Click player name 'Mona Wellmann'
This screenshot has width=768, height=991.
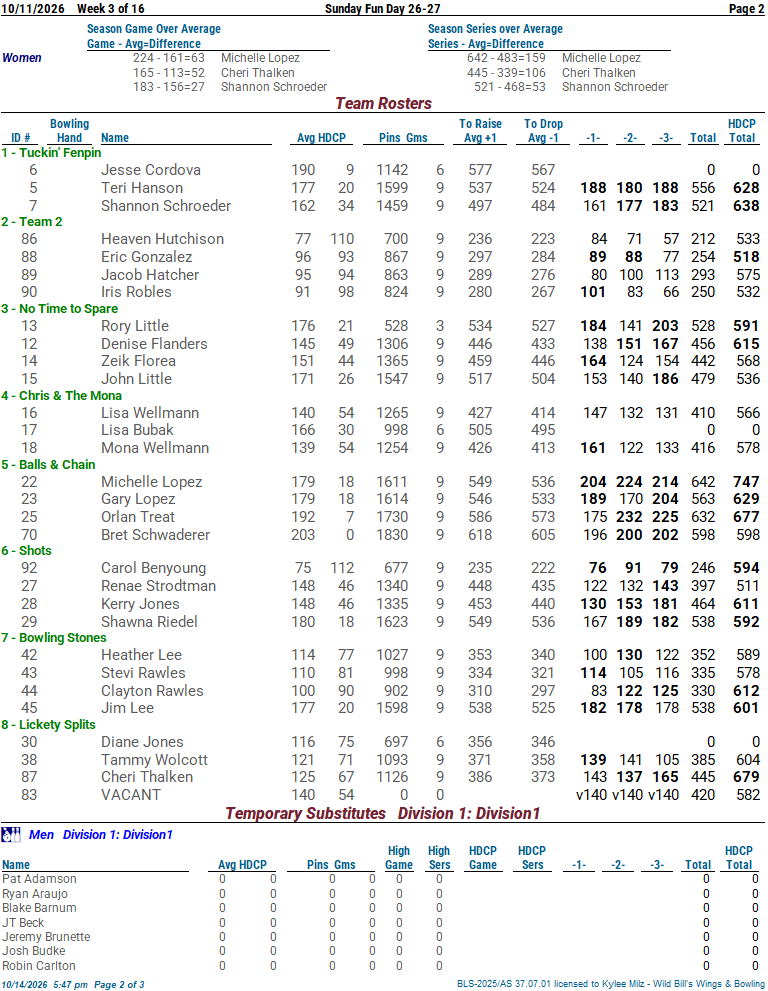(155, 448)
